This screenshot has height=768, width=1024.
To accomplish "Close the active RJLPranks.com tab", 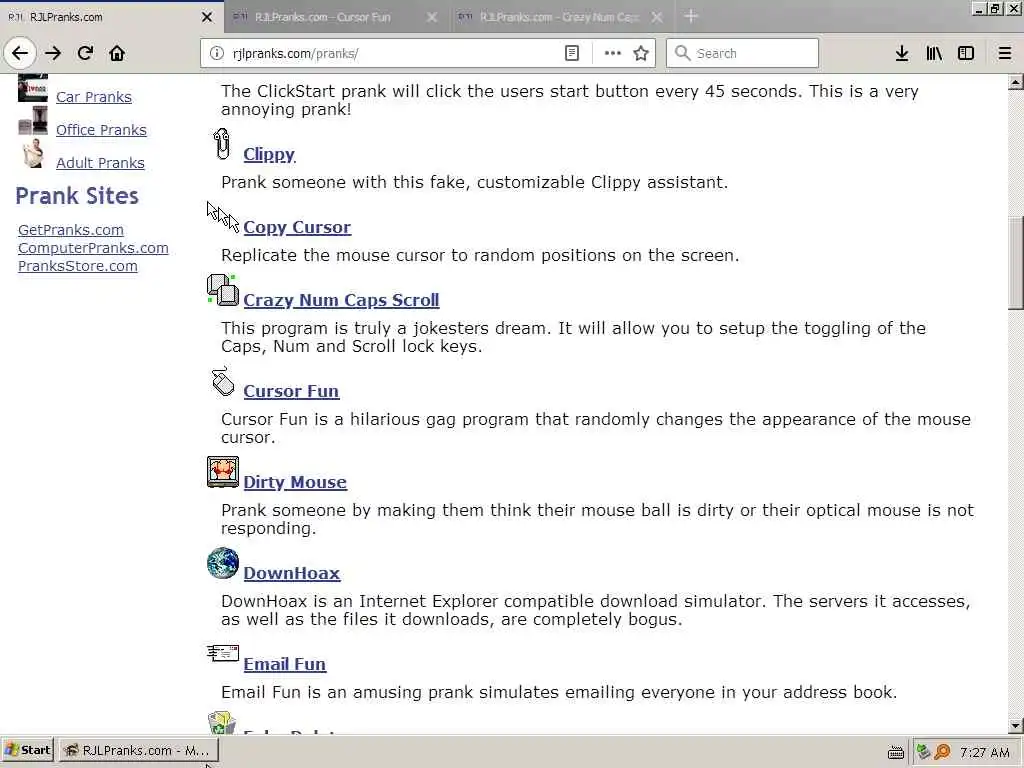I will point(207,17).
